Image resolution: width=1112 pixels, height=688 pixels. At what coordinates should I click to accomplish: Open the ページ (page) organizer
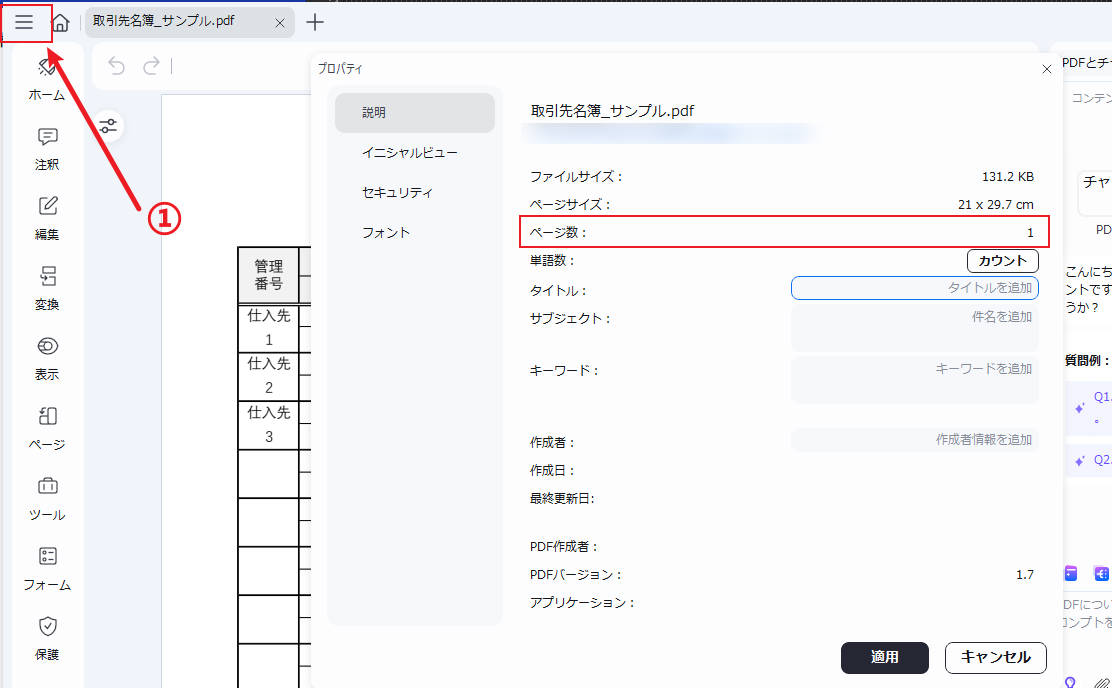[x=46, y=428]
